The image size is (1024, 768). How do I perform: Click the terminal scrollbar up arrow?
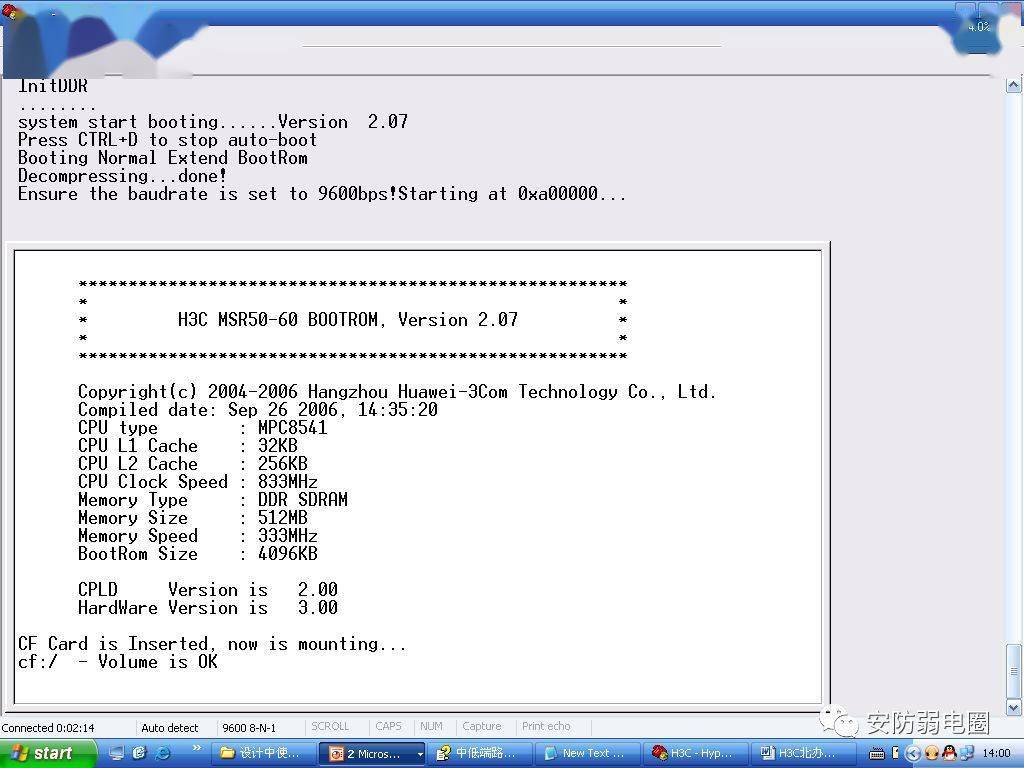tap(1014, 84)
